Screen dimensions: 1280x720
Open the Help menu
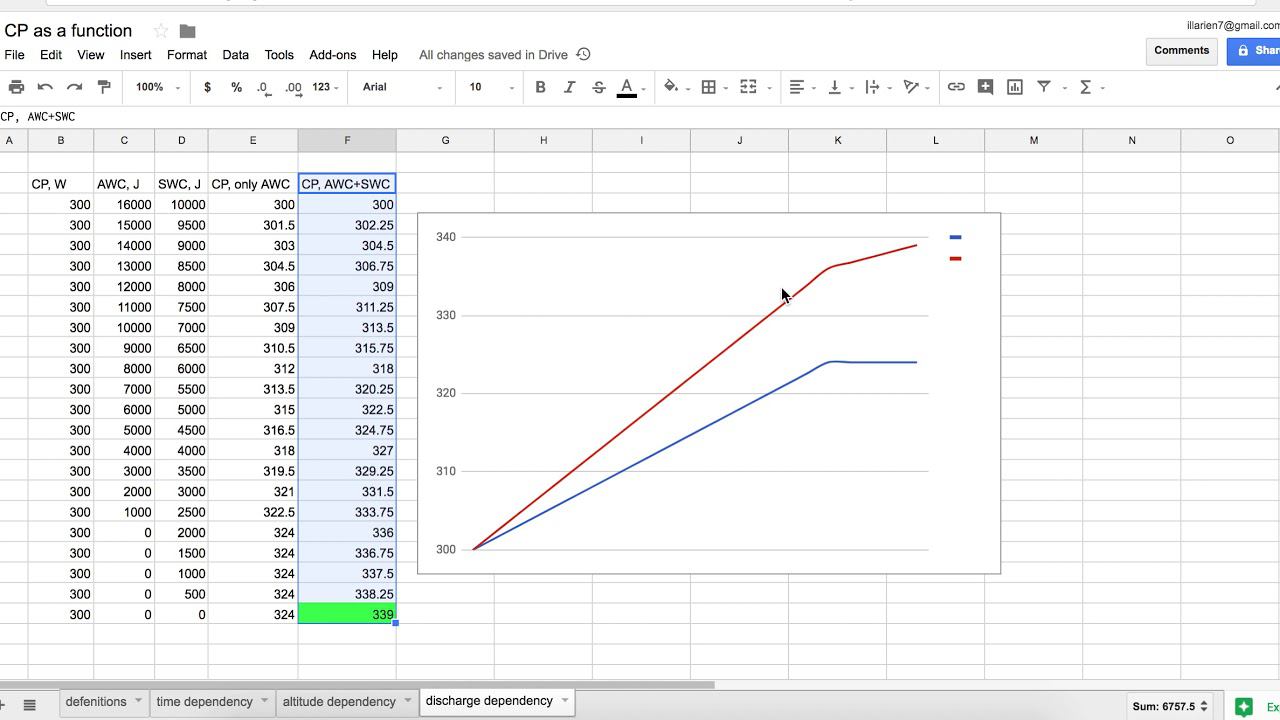pos(385,55)
